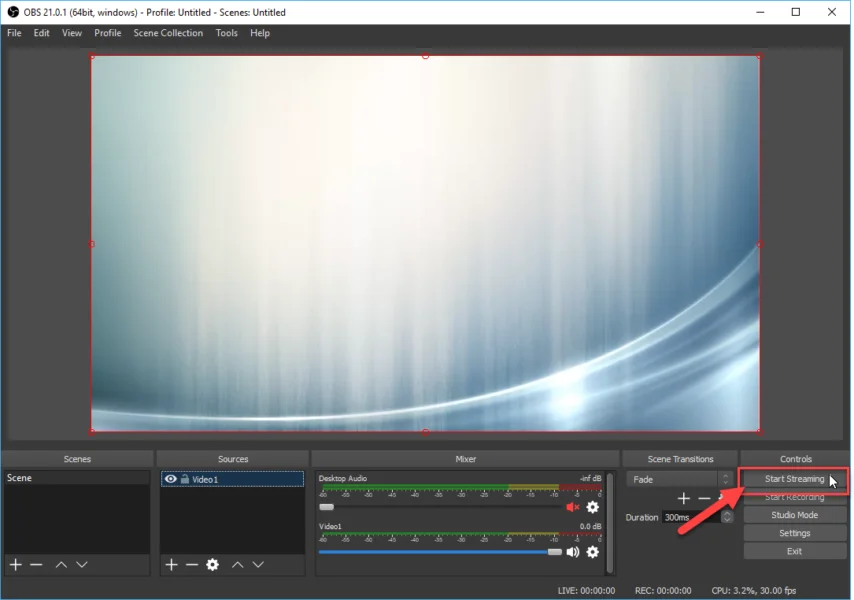
Task: Move the Video1 source up
Action: [237, 565]
